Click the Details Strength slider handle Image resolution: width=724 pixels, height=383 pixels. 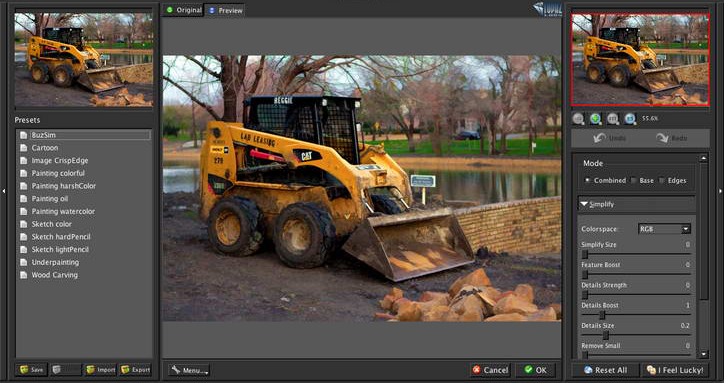pyautogui.click(x=585, y=295)
